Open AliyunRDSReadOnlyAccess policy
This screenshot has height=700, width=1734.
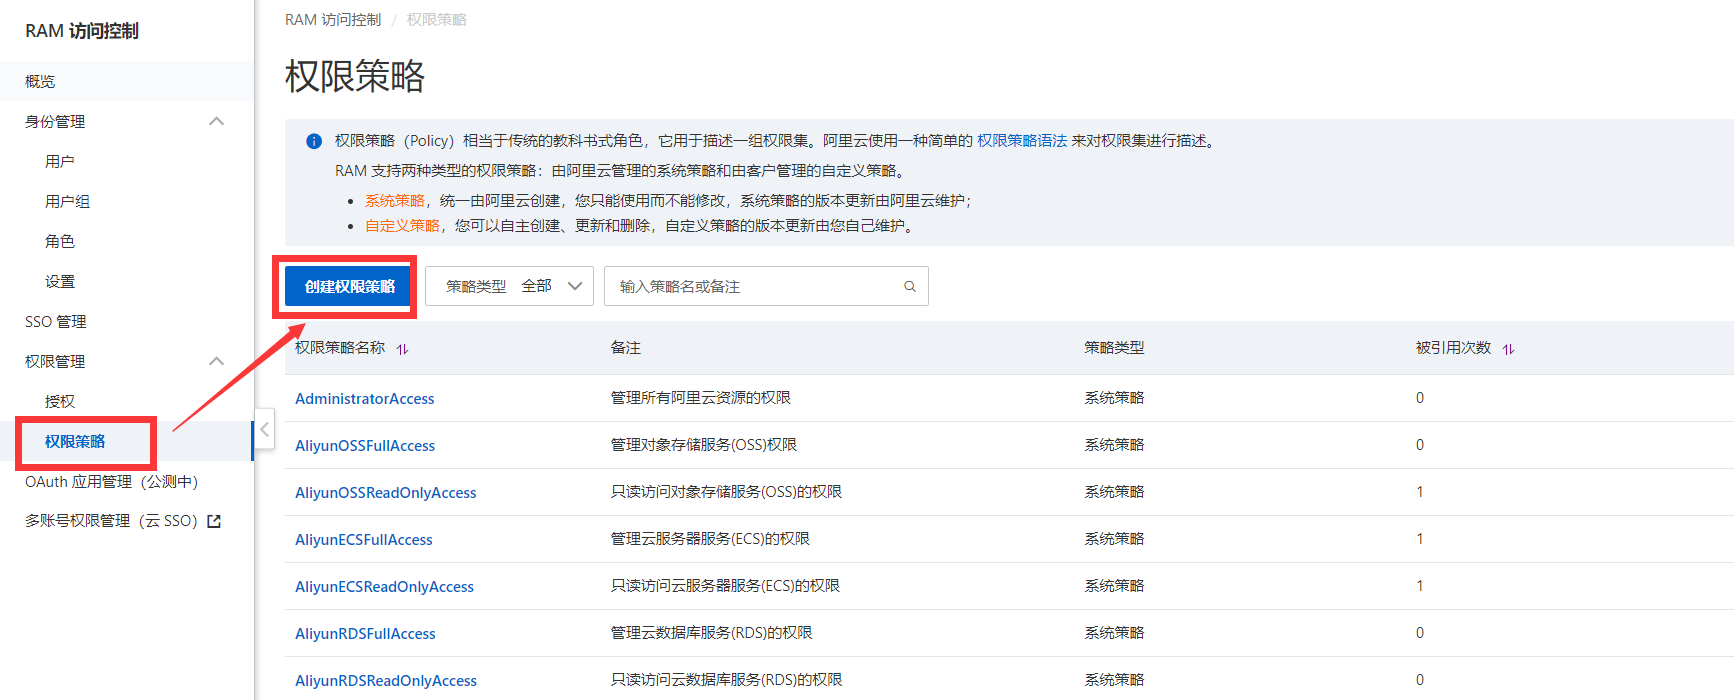pos(386,680)
